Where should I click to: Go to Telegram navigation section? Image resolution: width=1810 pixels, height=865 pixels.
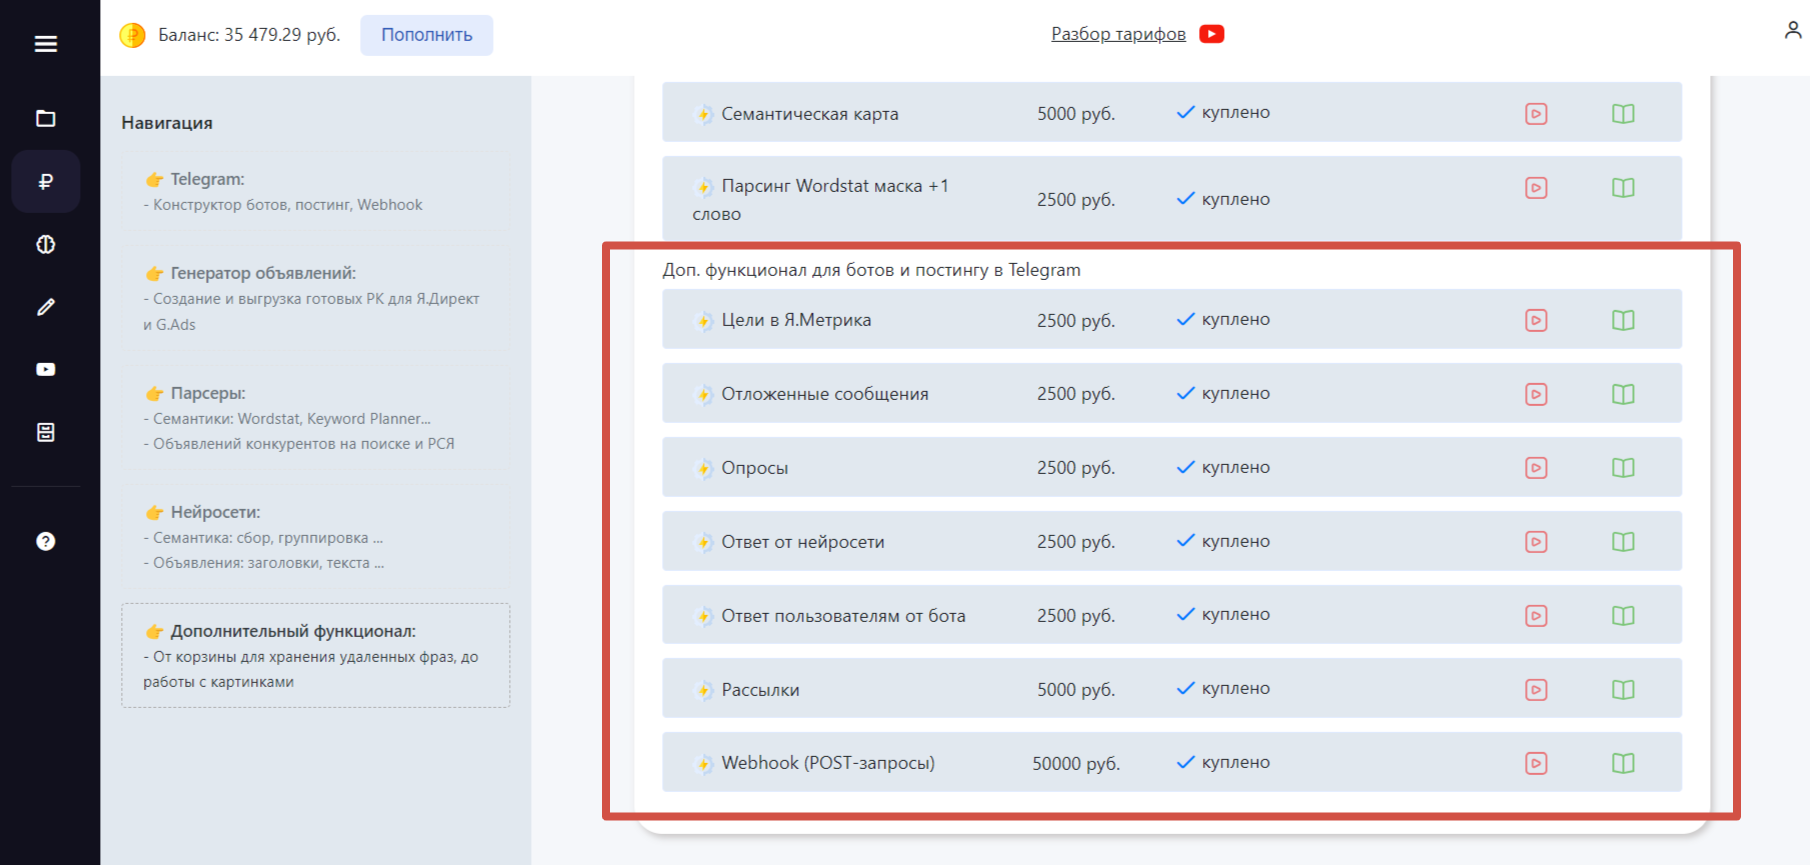[x=316, y=191]
